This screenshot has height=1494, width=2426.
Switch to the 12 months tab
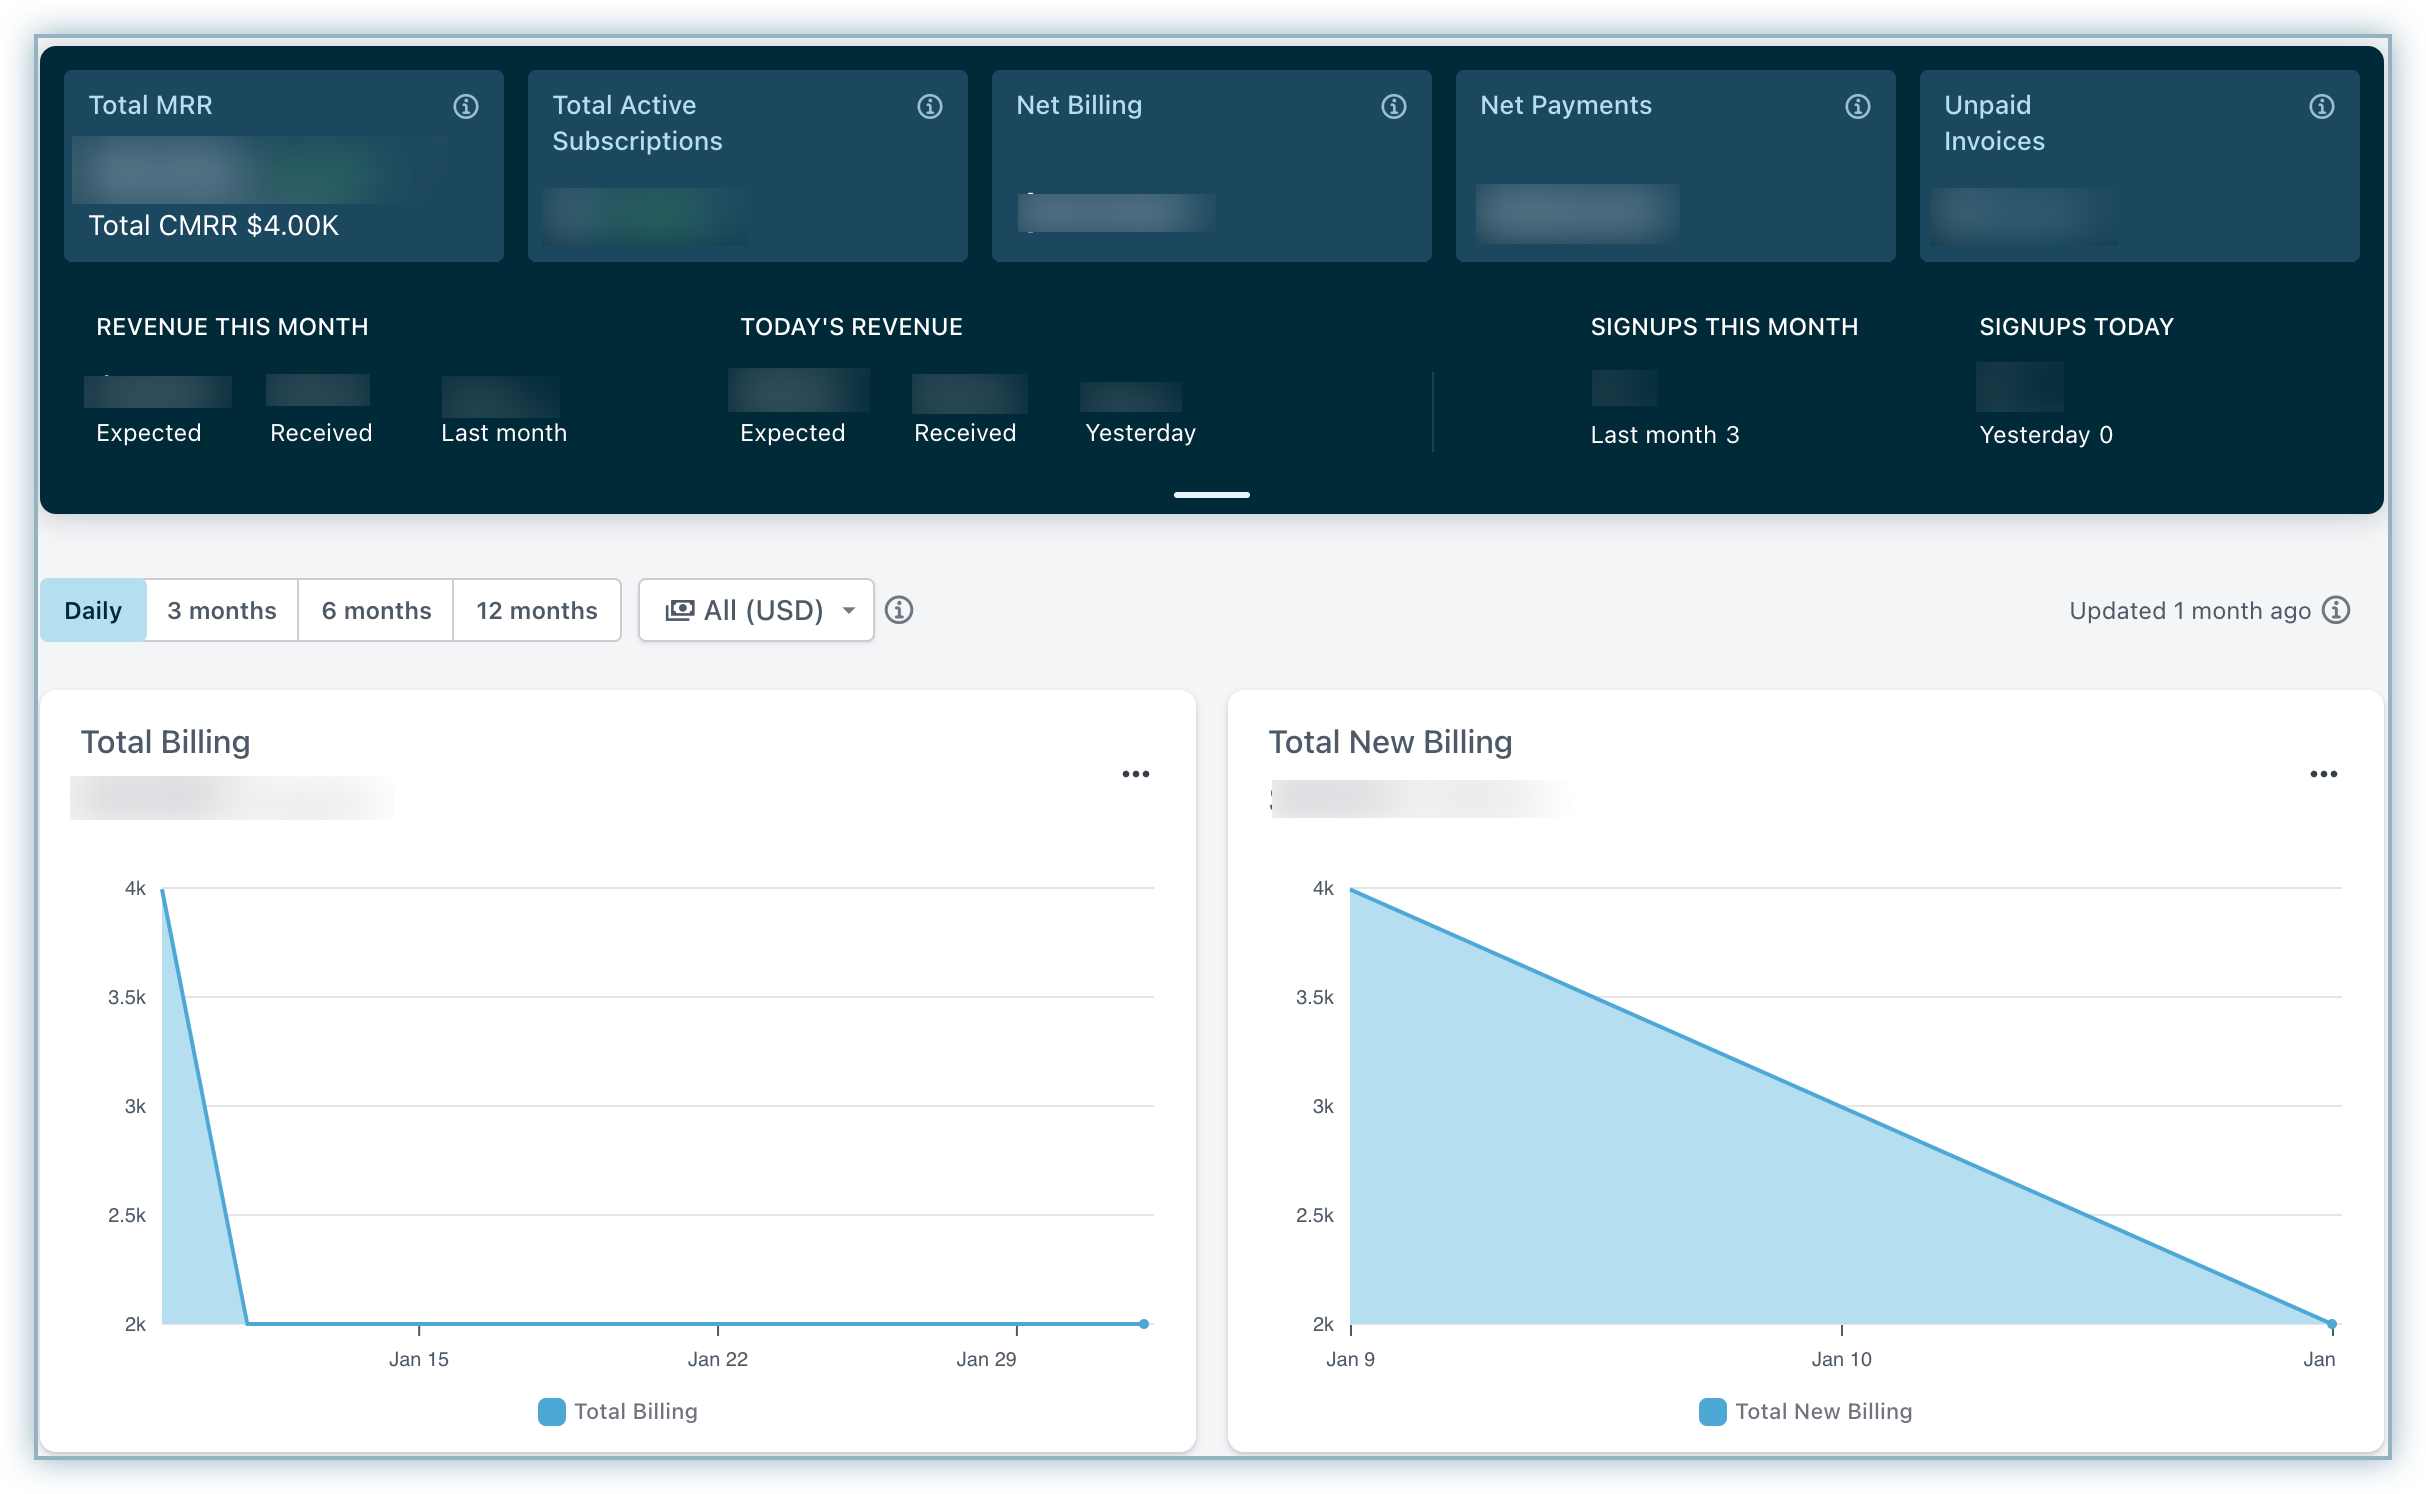pos(537,610)
